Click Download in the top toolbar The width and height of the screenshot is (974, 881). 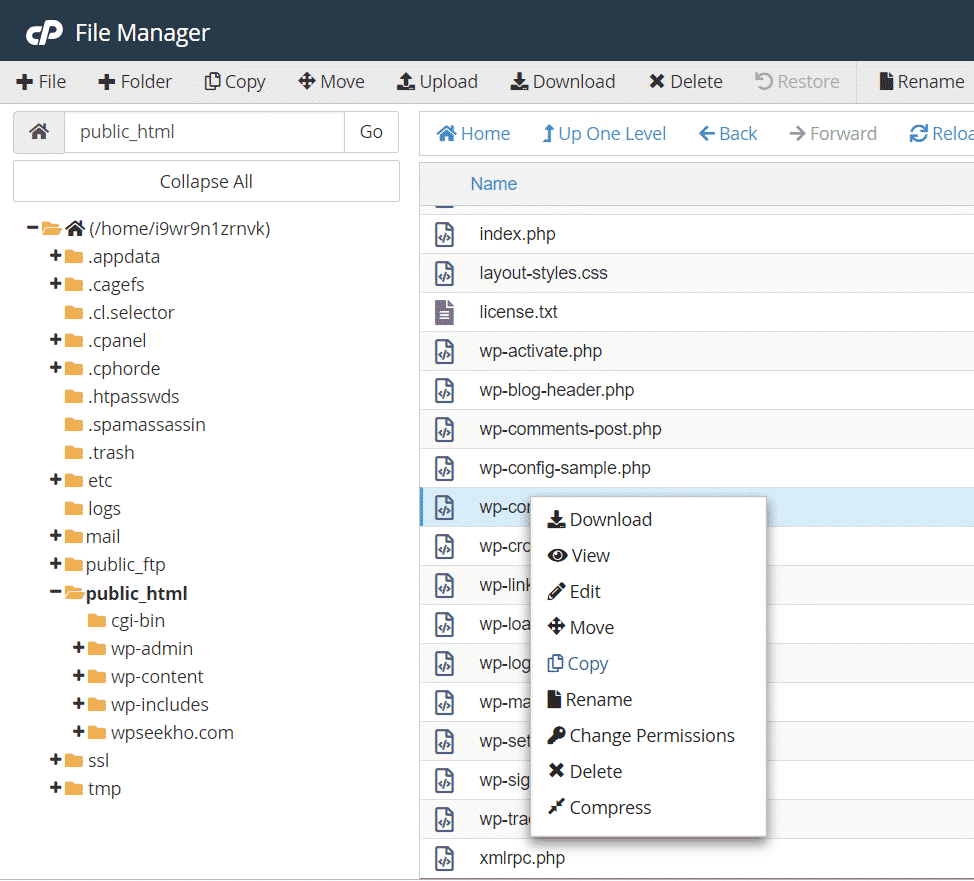pos(563,81)
